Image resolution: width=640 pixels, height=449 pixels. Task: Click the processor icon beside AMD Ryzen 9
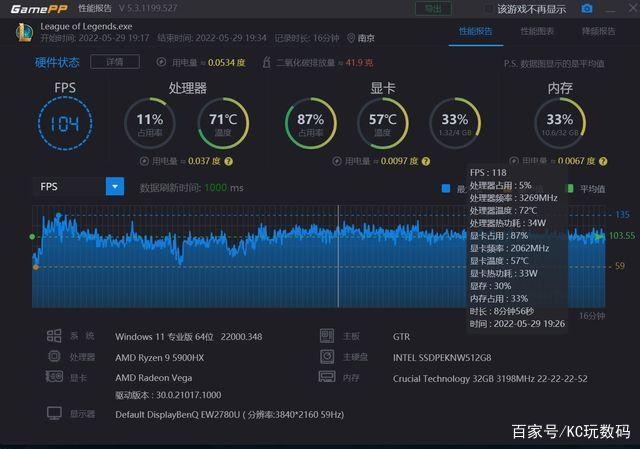tap(54, 356)
